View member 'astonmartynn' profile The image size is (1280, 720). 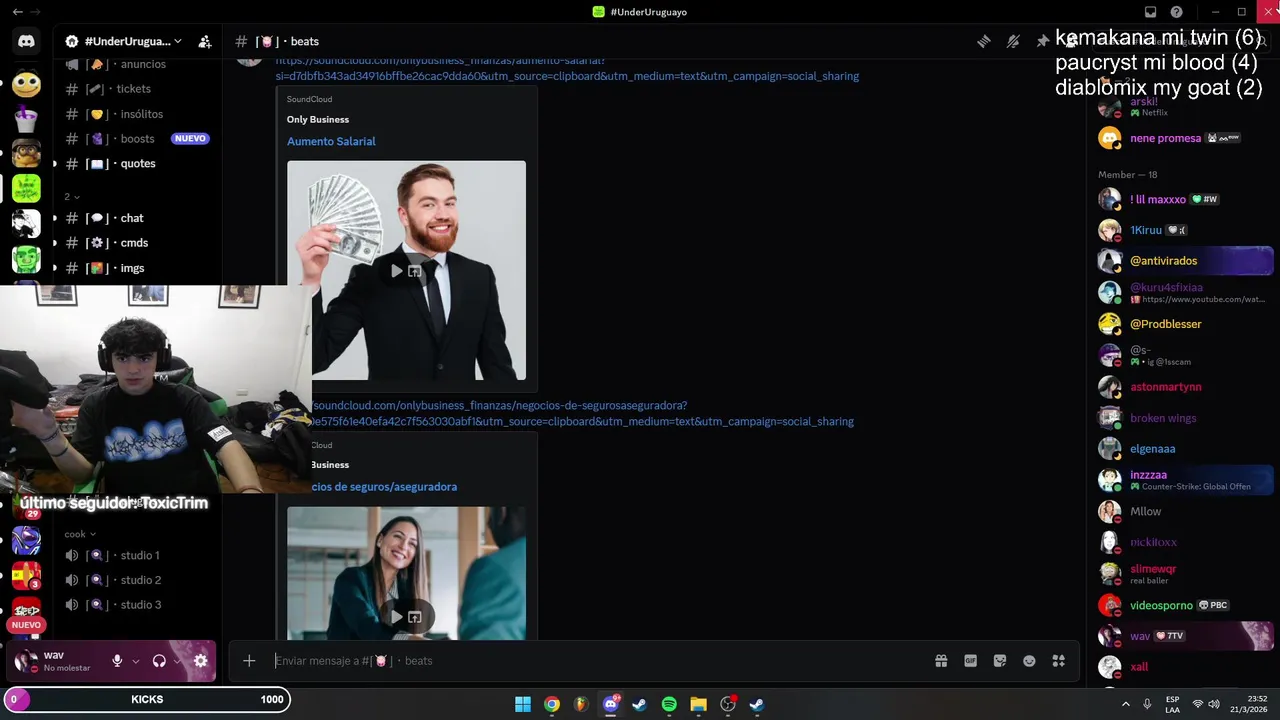click(1186, 387)
